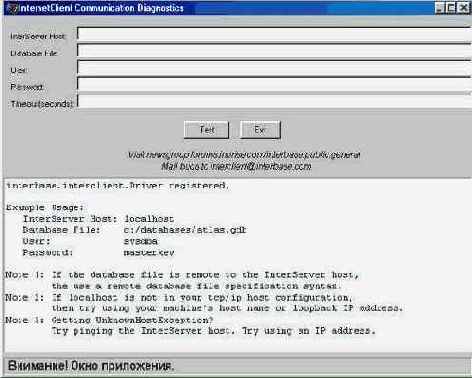This screenshot has height=378, width=472.
Task: Click the note about remote database file
Action: 182,275
